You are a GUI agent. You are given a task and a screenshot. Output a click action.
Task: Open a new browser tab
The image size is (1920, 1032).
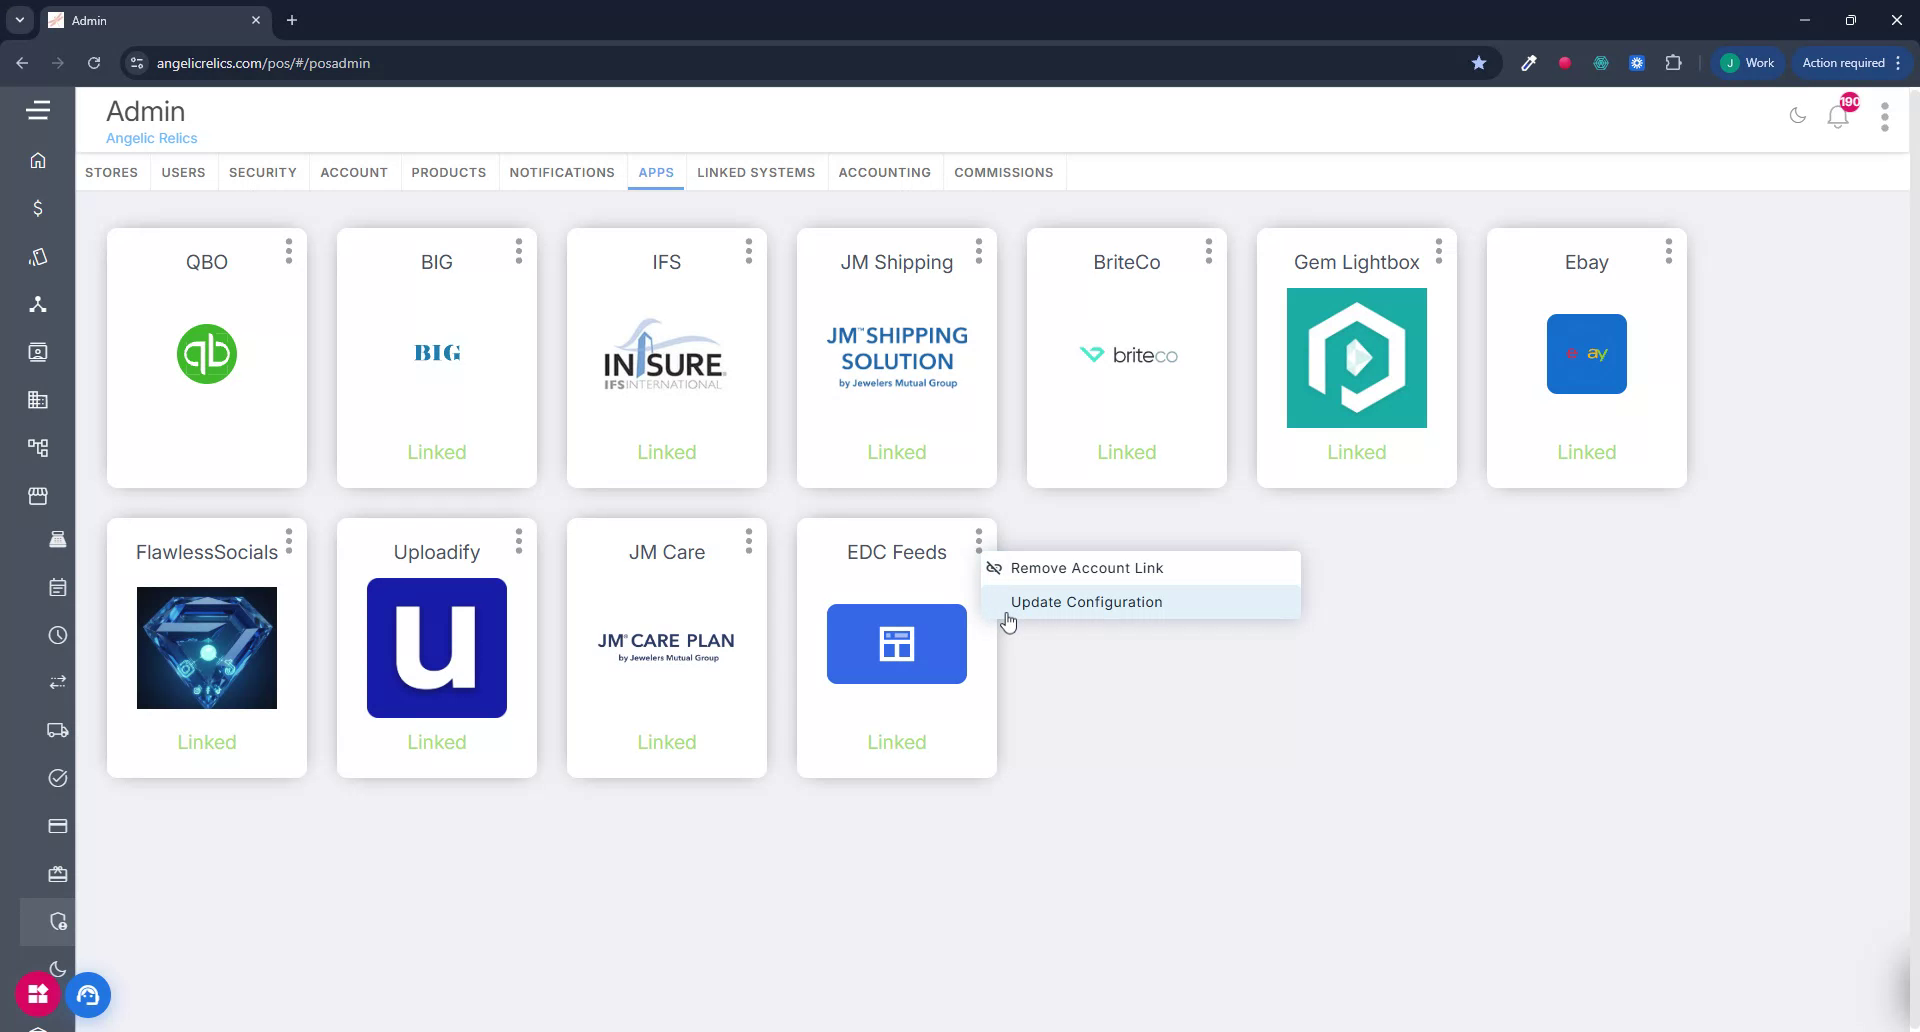(x=292, y=20)
